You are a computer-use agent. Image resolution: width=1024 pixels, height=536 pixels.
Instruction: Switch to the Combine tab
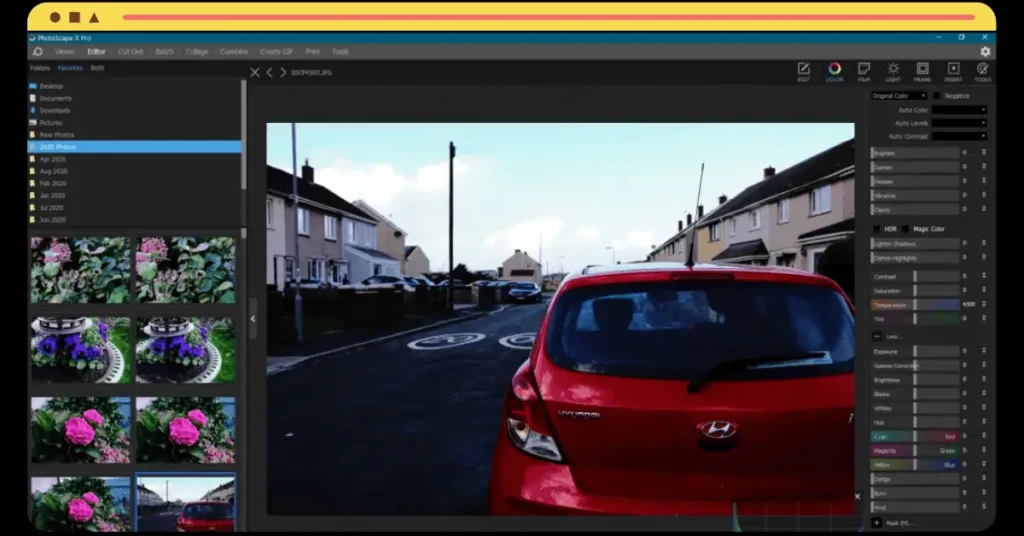click(x=234, y=52)
